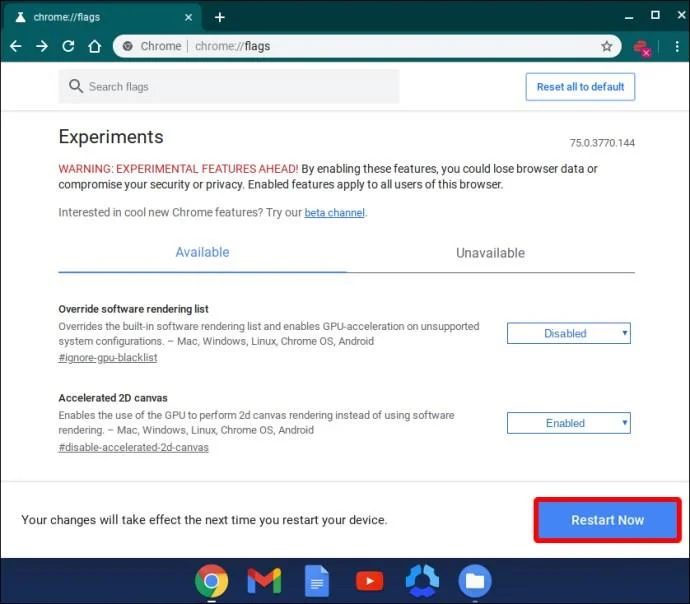Open the blue hexagon app on shelf
Viewport: 690px width, 604px height.
[x=422, y=581]
